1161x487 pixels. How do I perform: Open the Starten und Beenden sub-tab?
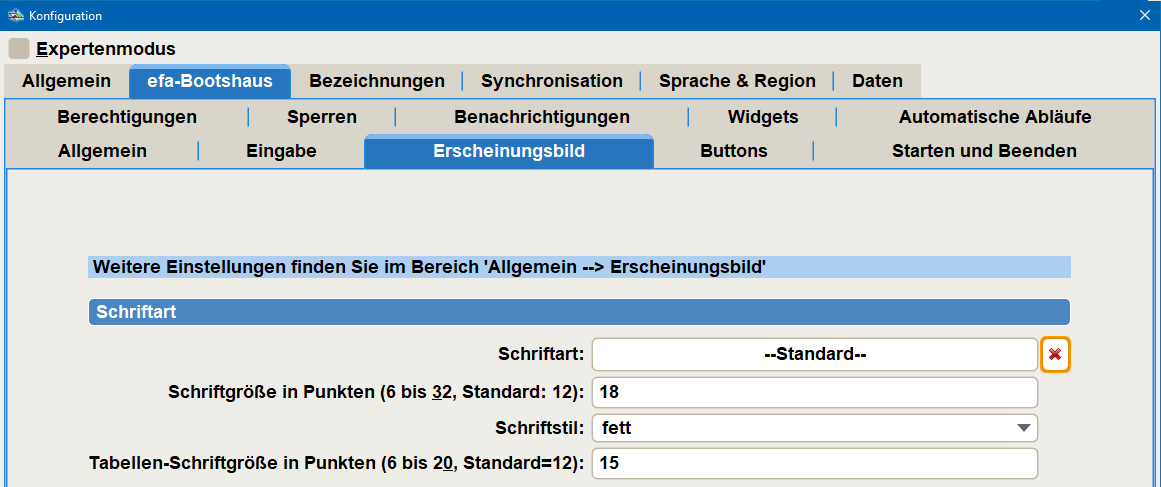tap(984, 152)
